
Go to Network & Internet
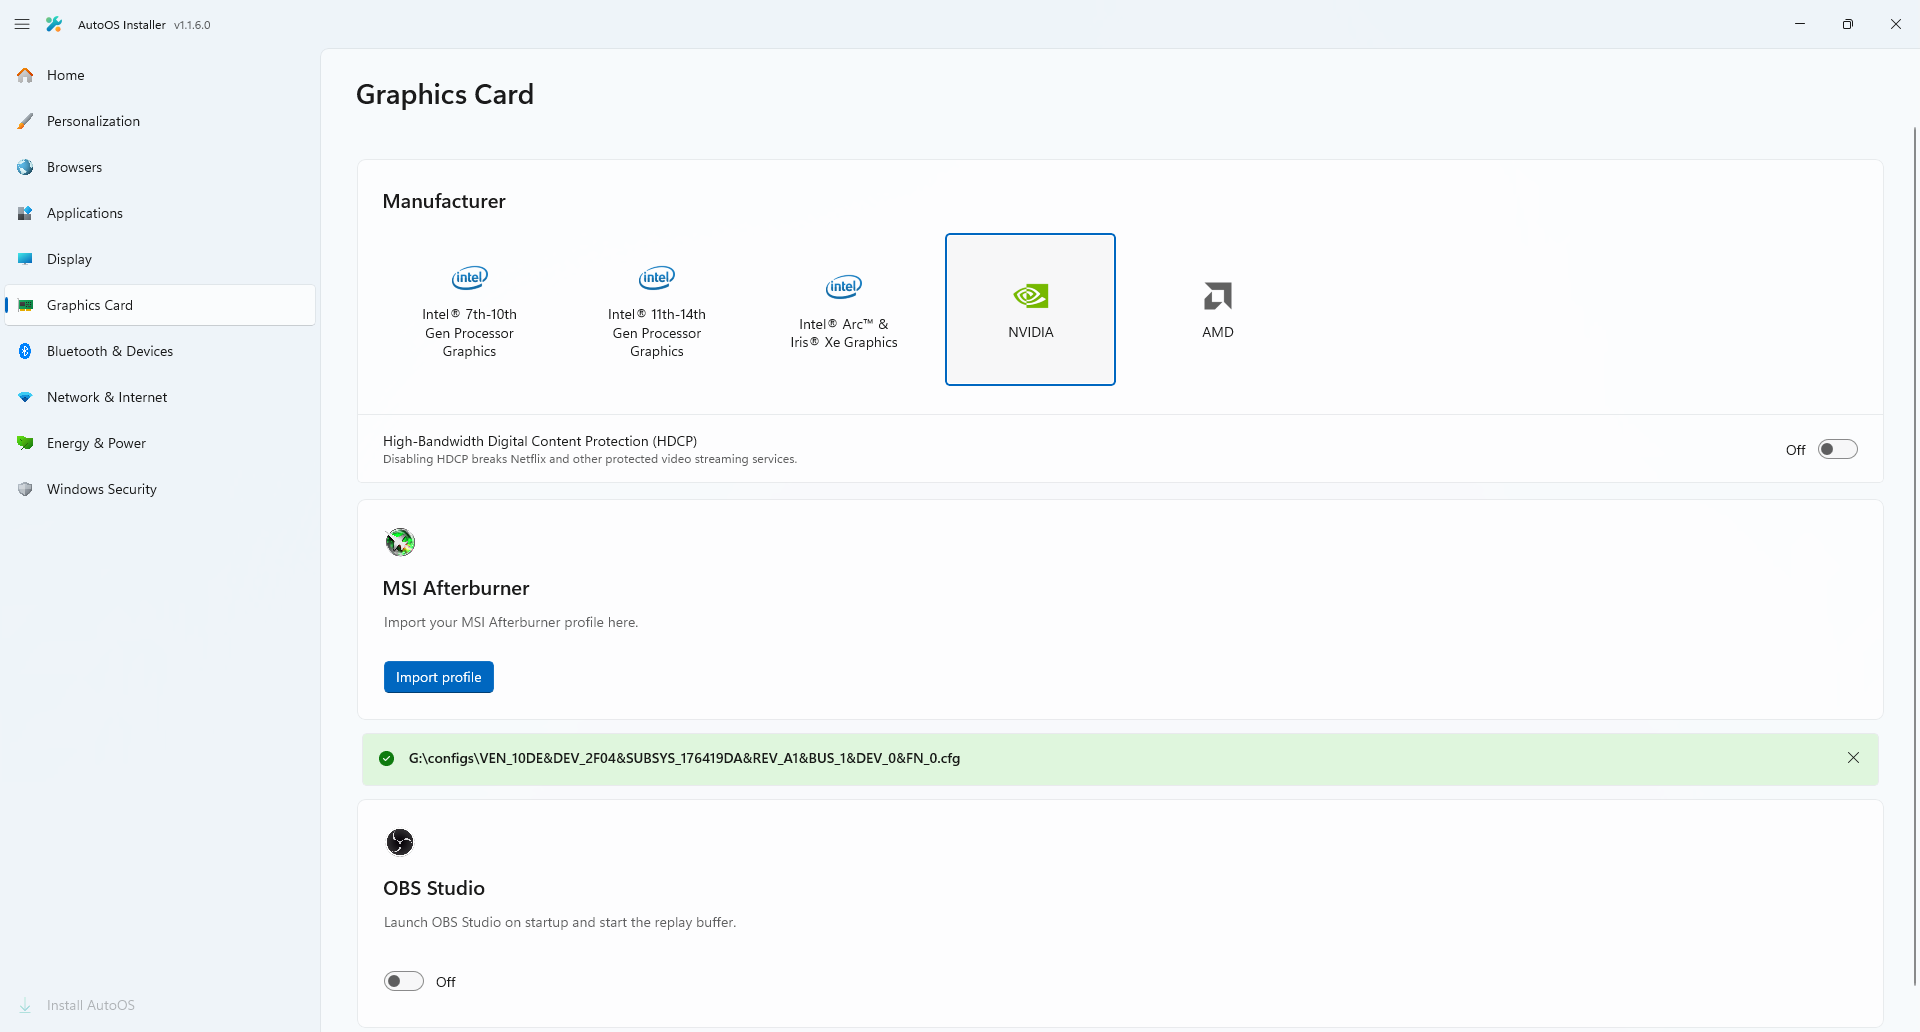tap(160, 397)
